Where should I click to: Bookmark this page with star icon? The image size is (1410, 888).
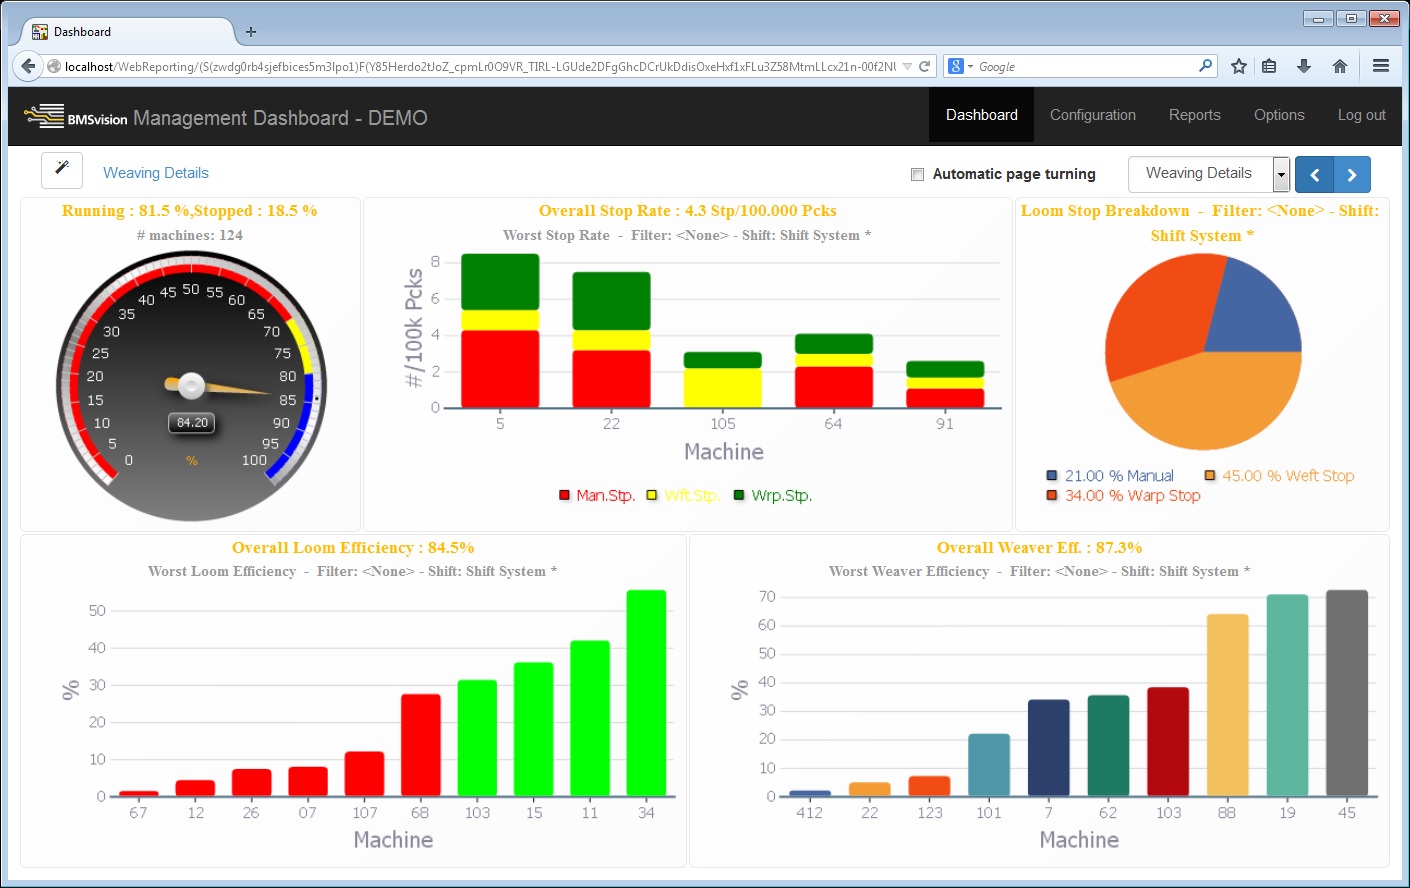(1239, 66)
